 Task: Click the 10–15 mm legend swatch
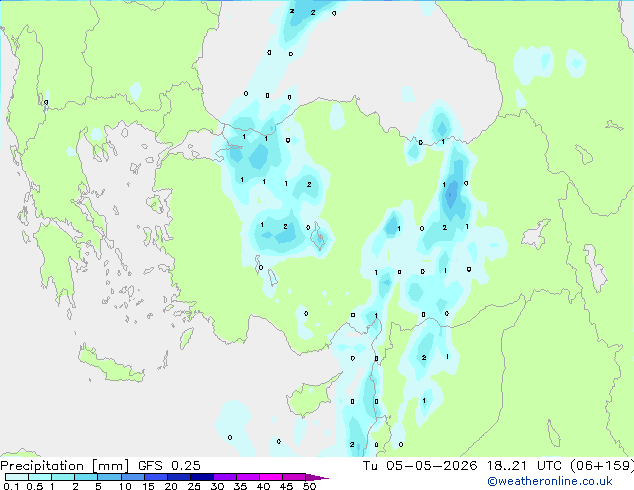click(132, 477)
